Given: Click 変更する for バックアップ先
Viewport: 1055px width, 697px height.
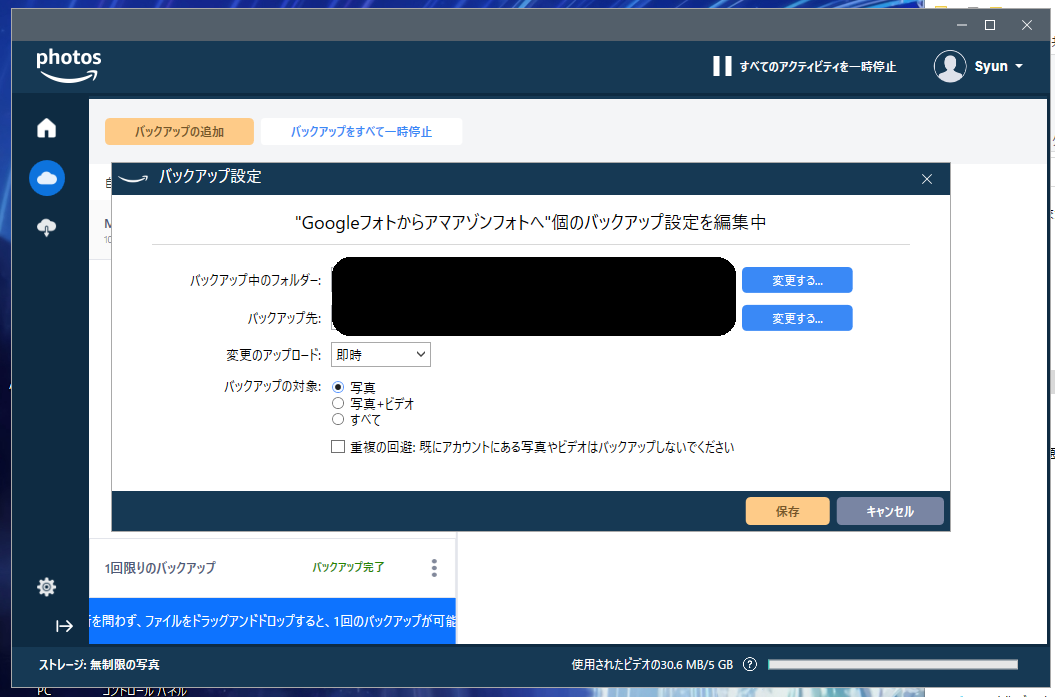Looking at the screenshot, I should click(797, 318).
